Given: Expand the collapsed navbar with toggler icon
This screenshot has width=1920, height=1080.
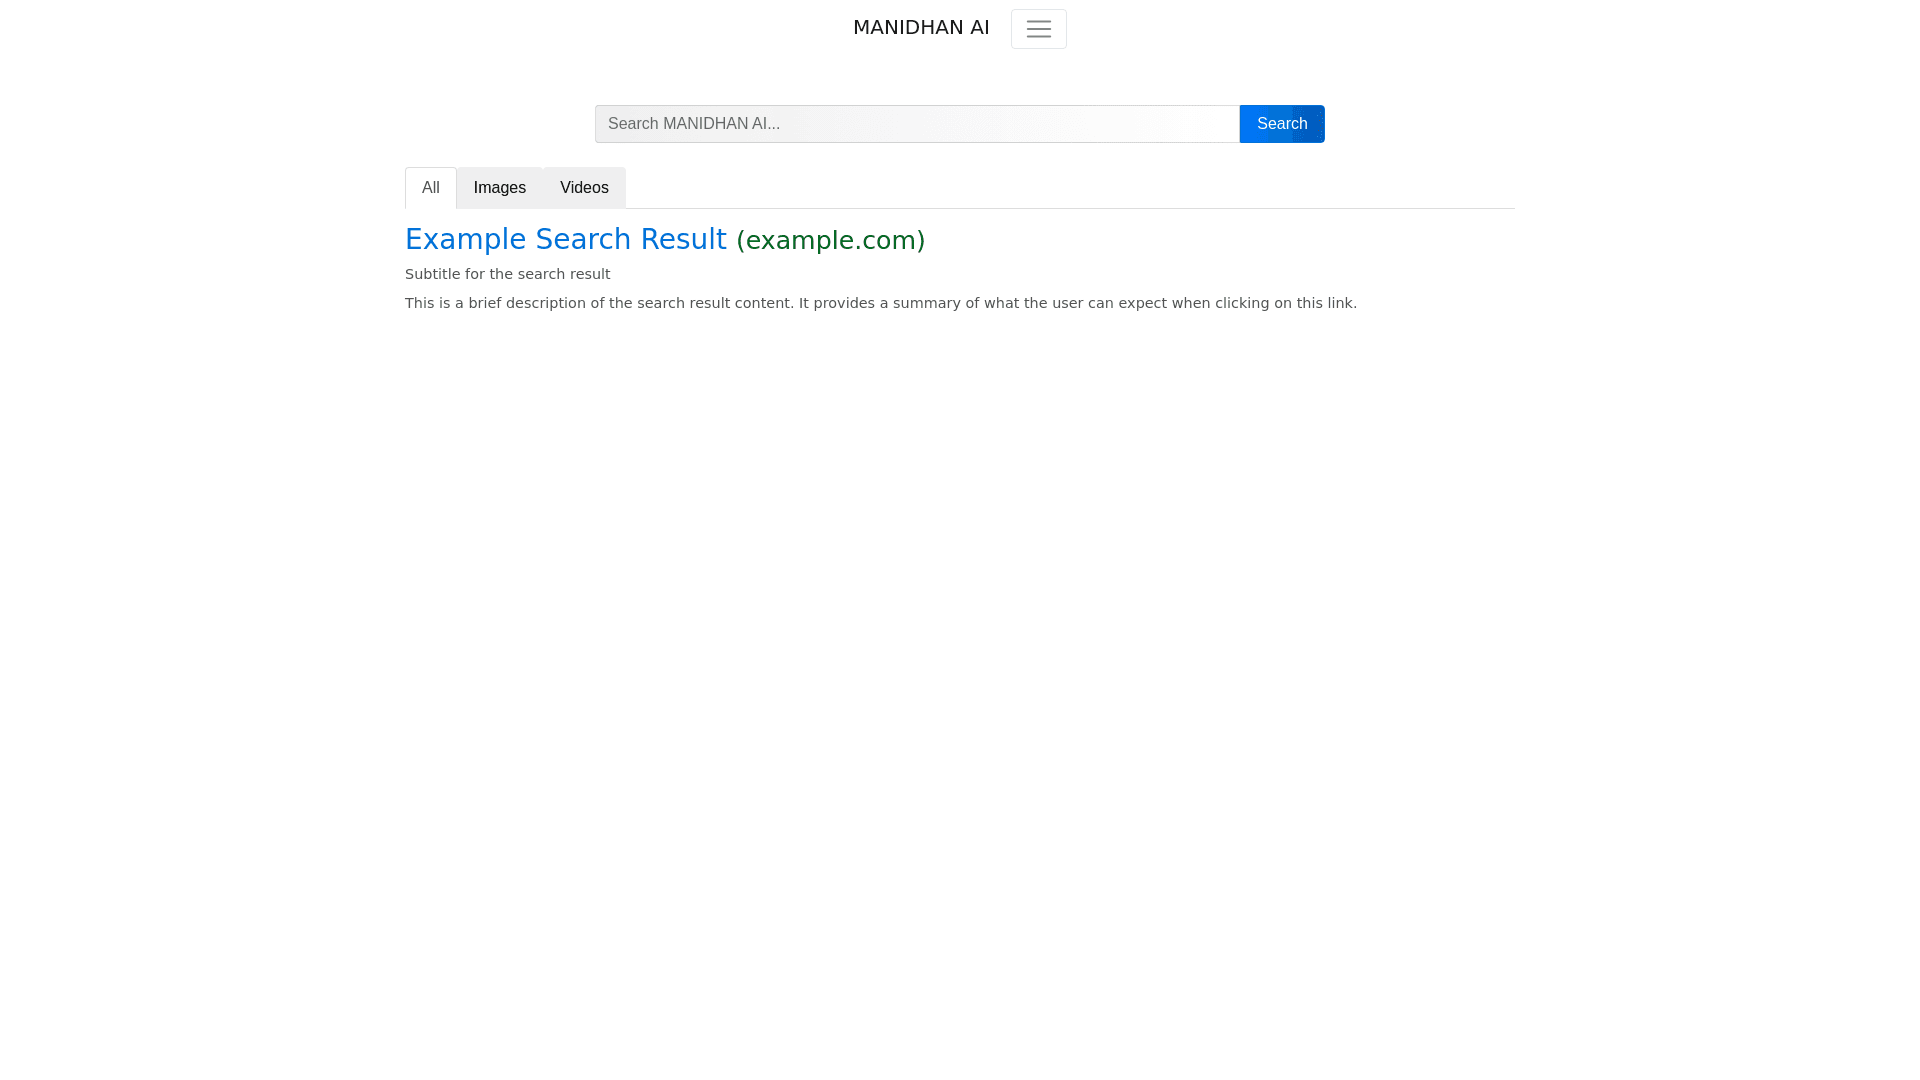Looking at the screenshot, I should click(1038, 29).
